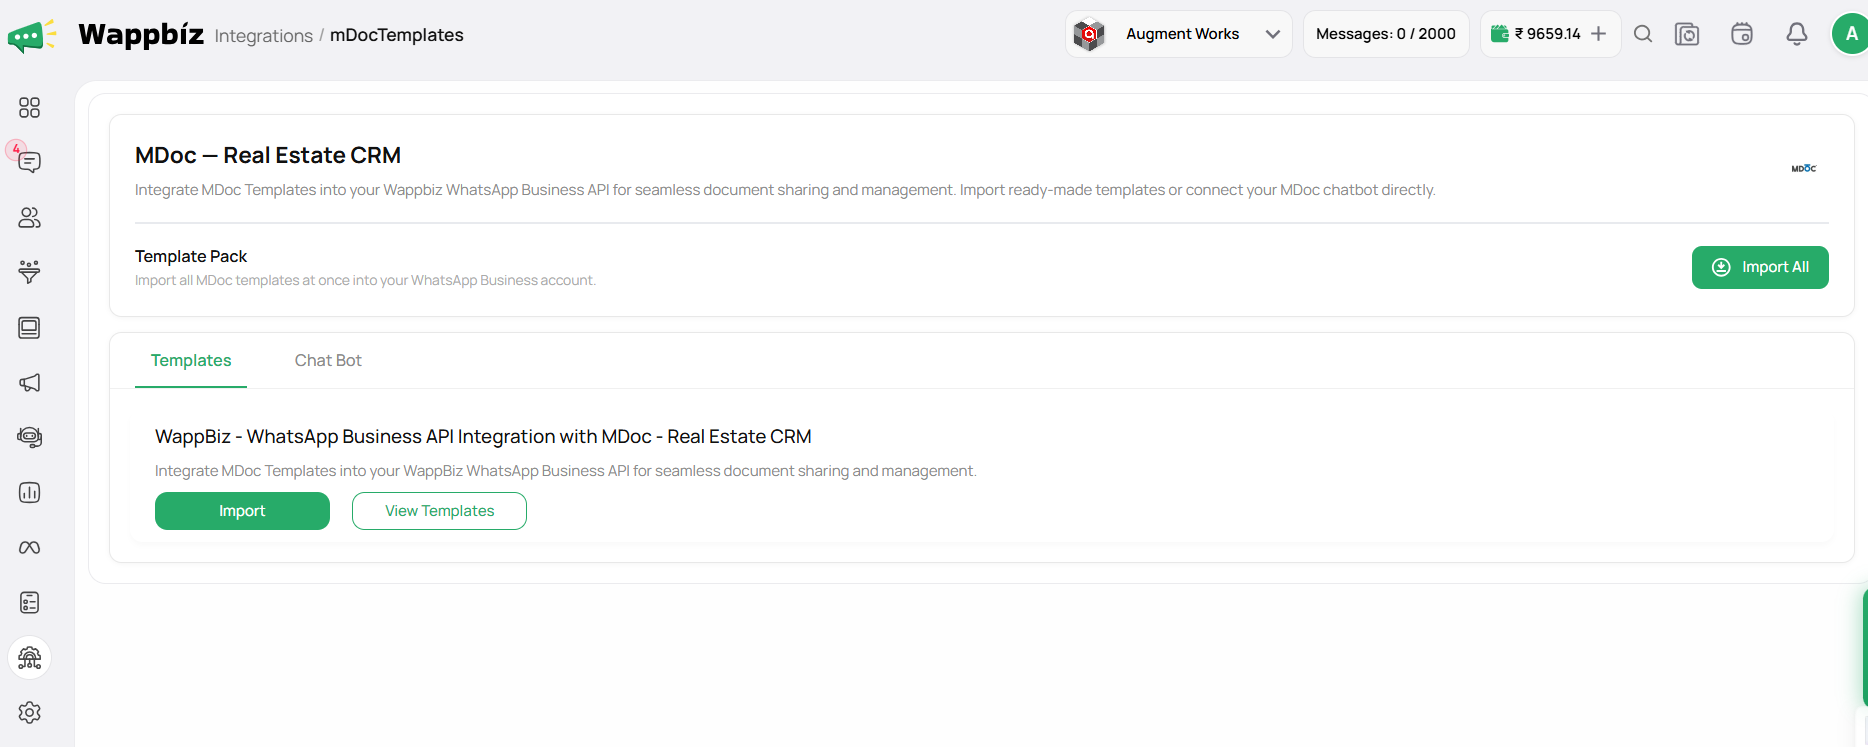Viewport: 1868px width, 747px height.
Task: Click the Wappbiz megaphone logo
Action: point(32,36)
